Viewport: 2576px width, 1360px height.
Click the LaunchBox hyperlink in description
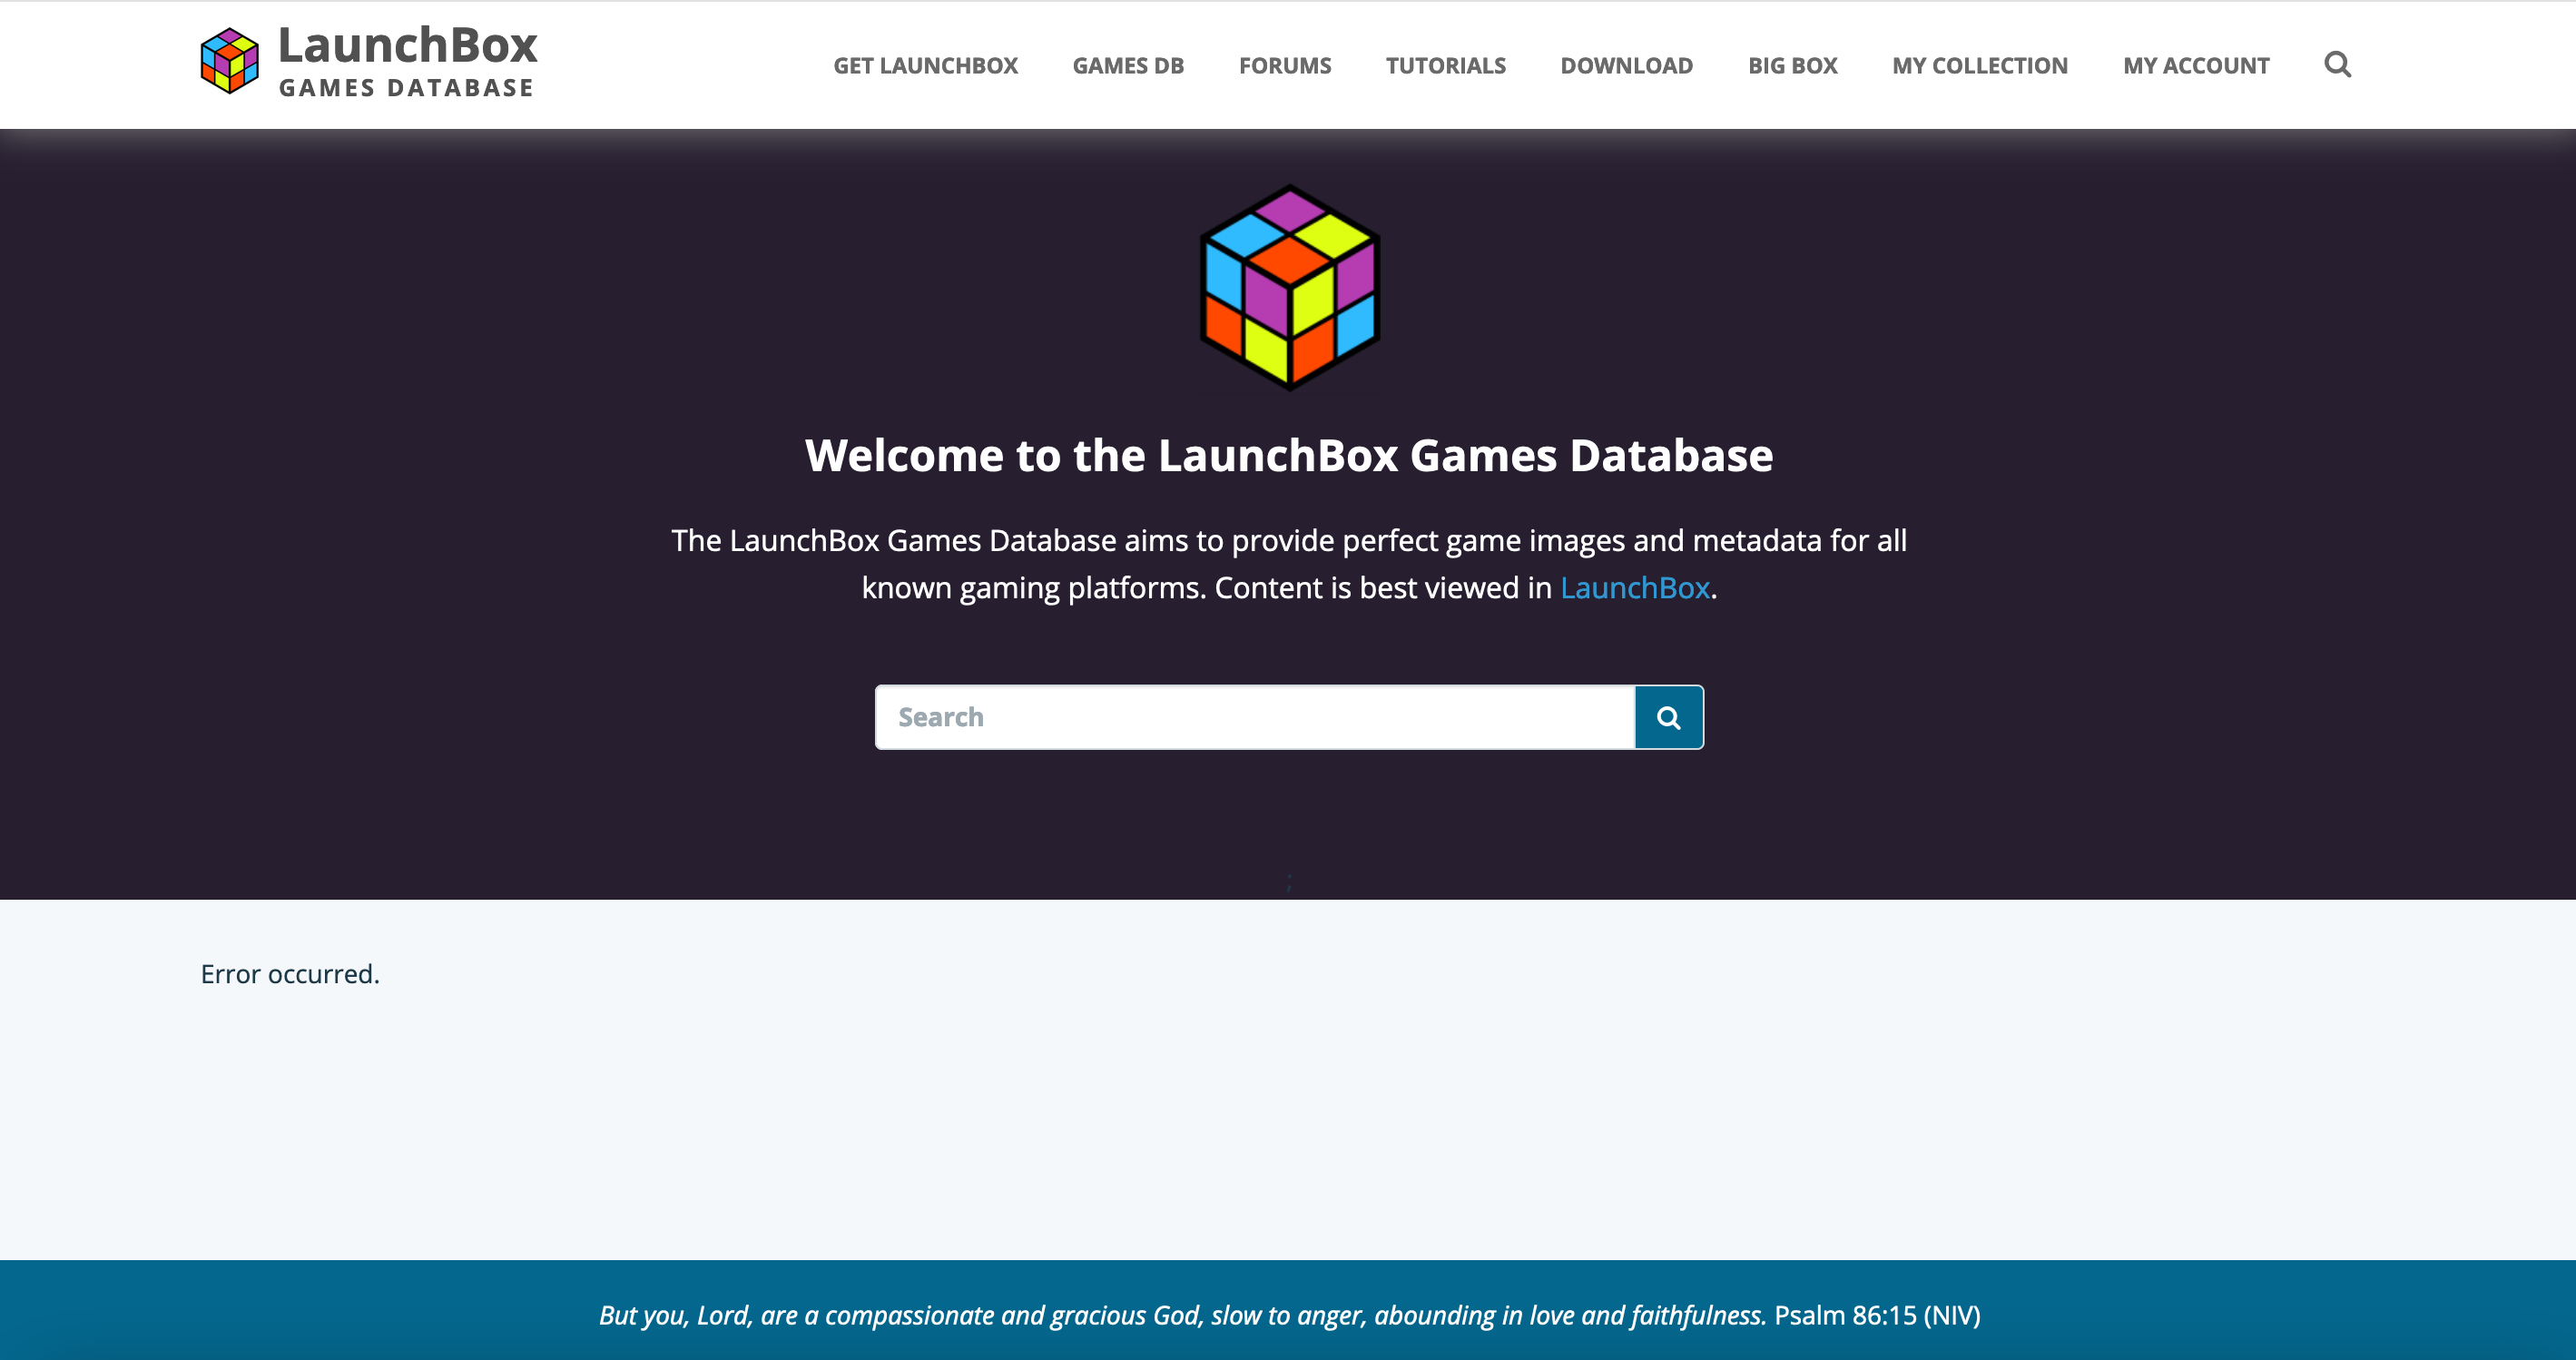1634,588
